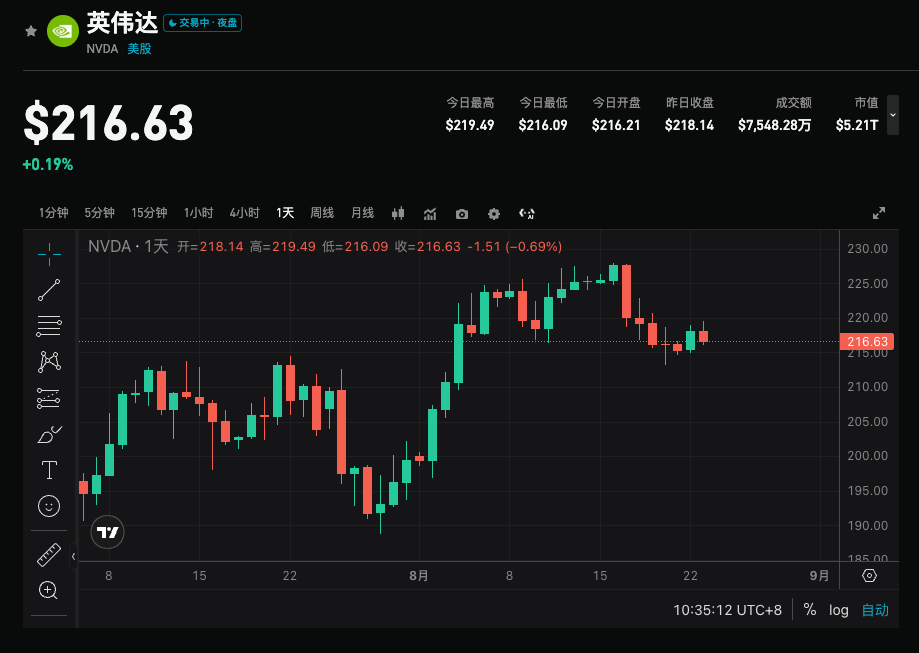
Task: Click the 9月 label on time axis
Action: (x=819, y=576)
